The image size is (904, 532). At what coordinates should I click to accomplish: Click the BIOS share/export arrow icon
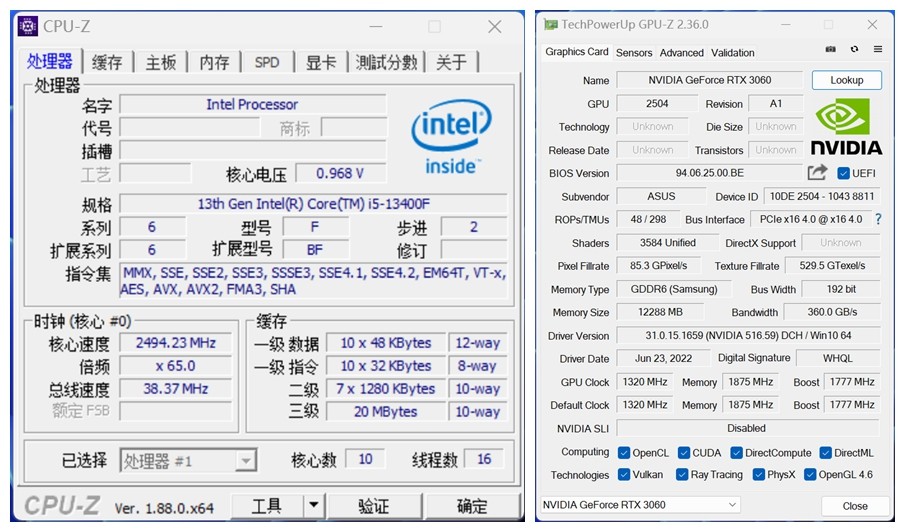[x=817, y=172]
